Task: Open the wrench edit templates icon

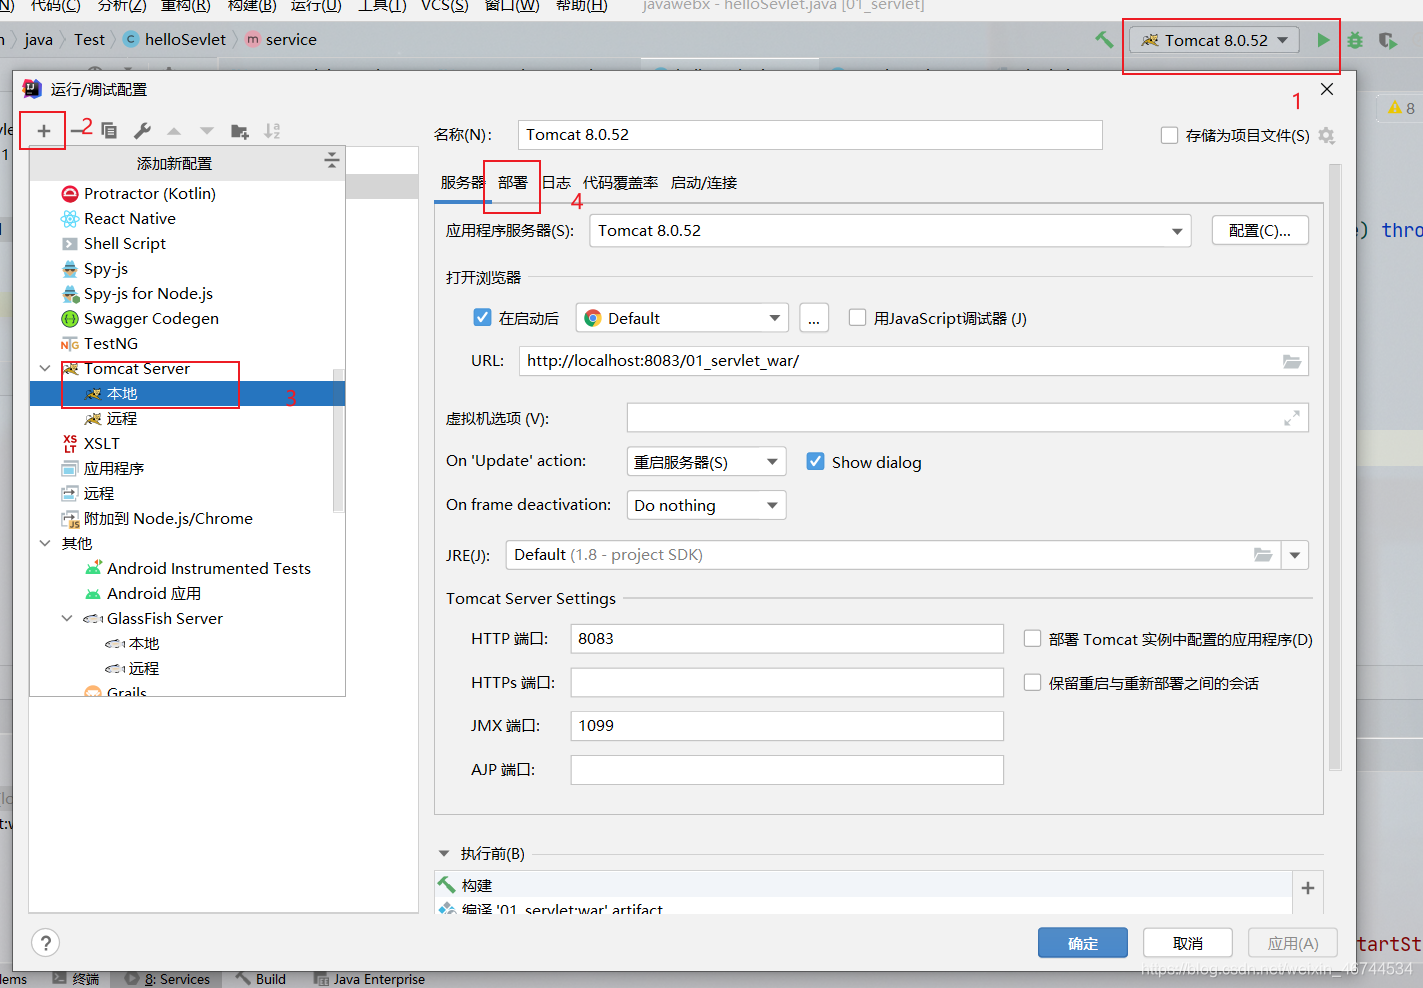Action: click(x=142, y=131)
